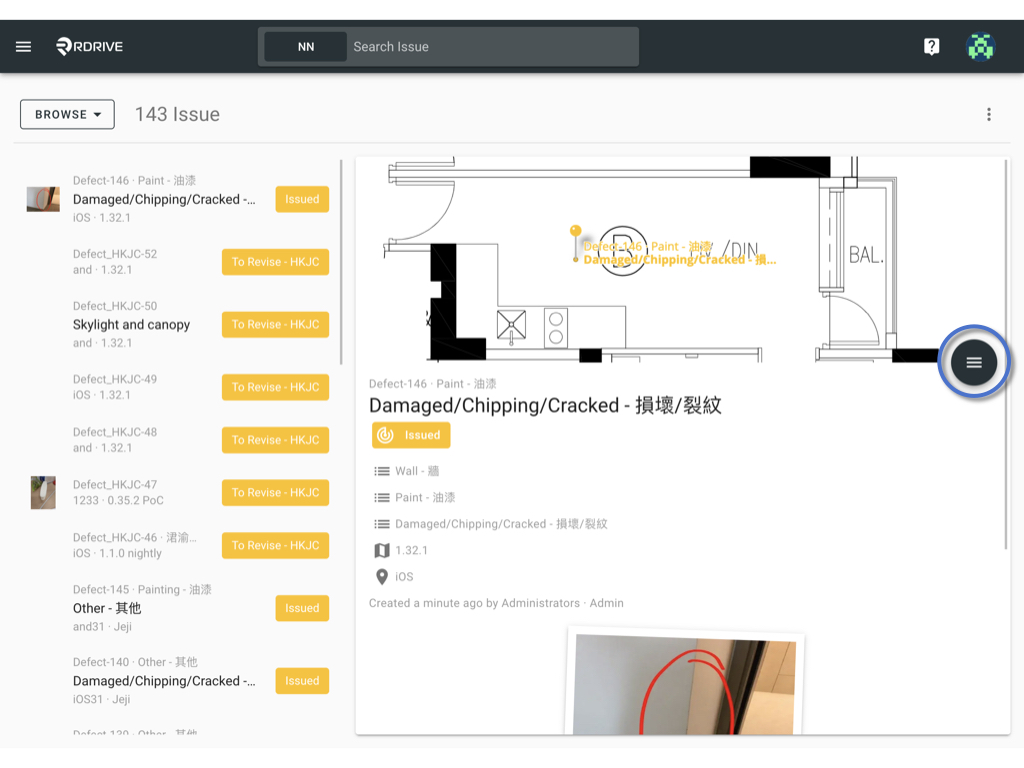Open the hamburger navigation menu
Viewport: 1024px width, 768px height.
tap(24, 46)
